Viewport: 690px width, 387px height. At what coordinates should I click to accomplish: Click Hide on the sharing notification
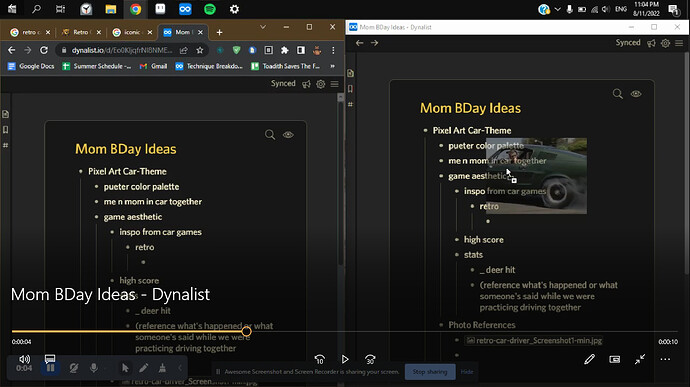coord(466,372)
